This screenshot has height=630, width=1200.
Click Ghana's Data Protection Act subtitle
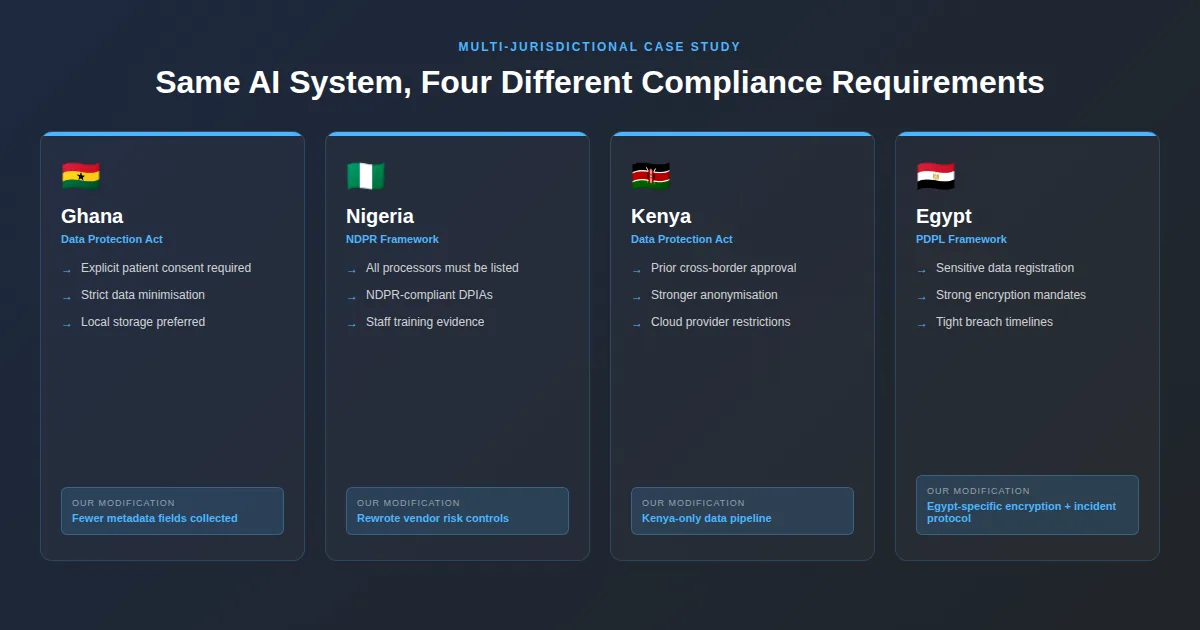(x=112, y=239)
